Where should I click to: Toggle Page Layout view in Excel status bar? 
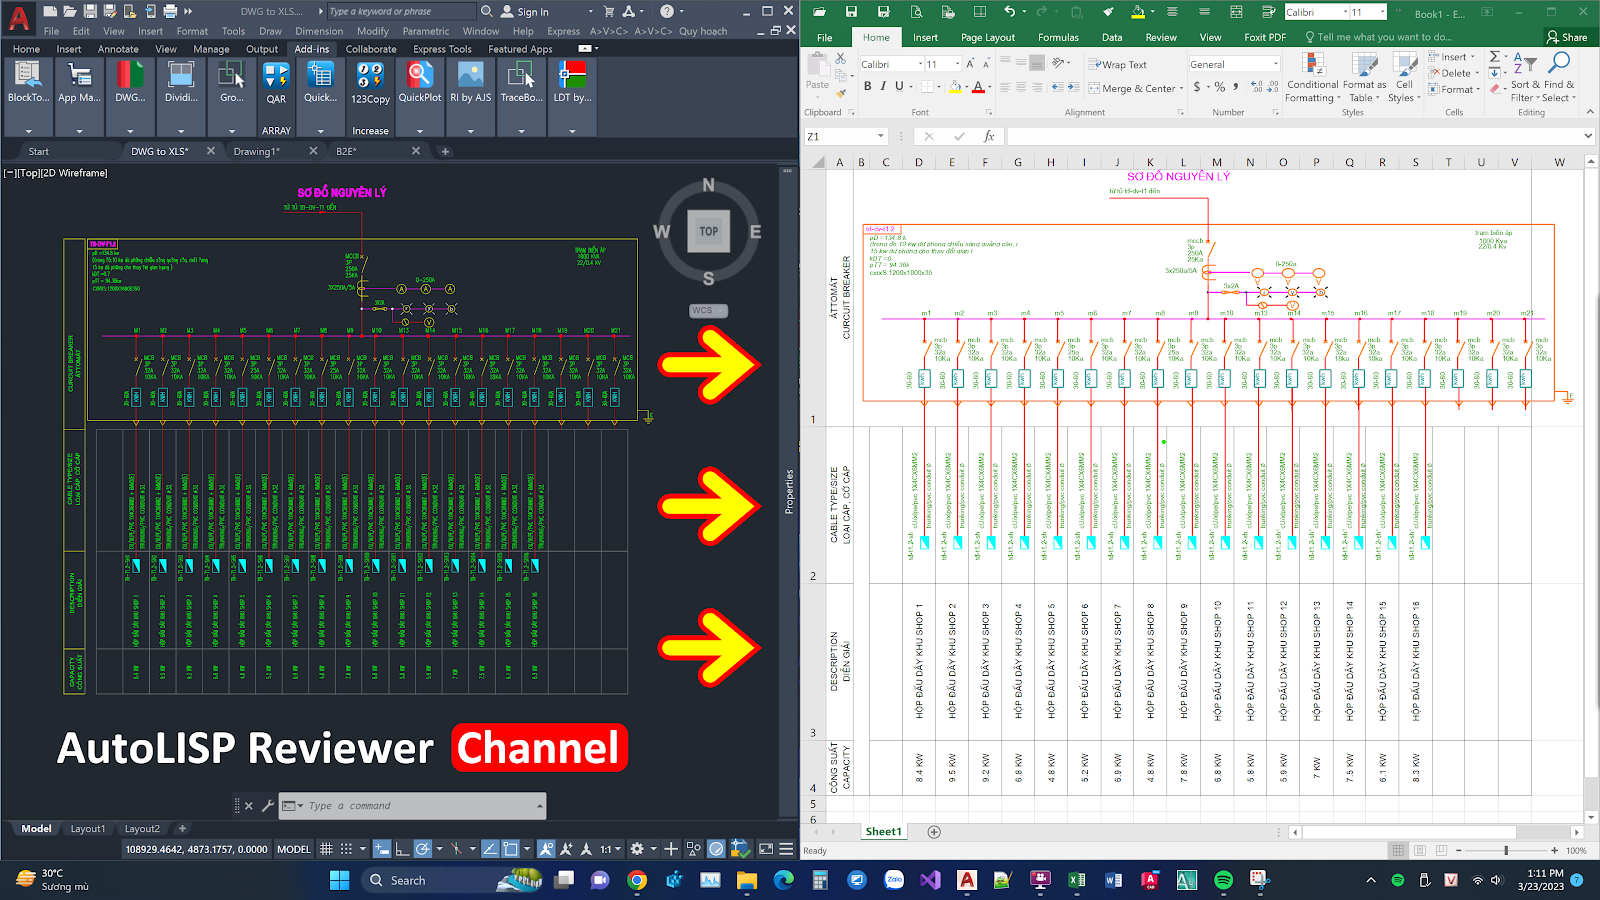1420,851
